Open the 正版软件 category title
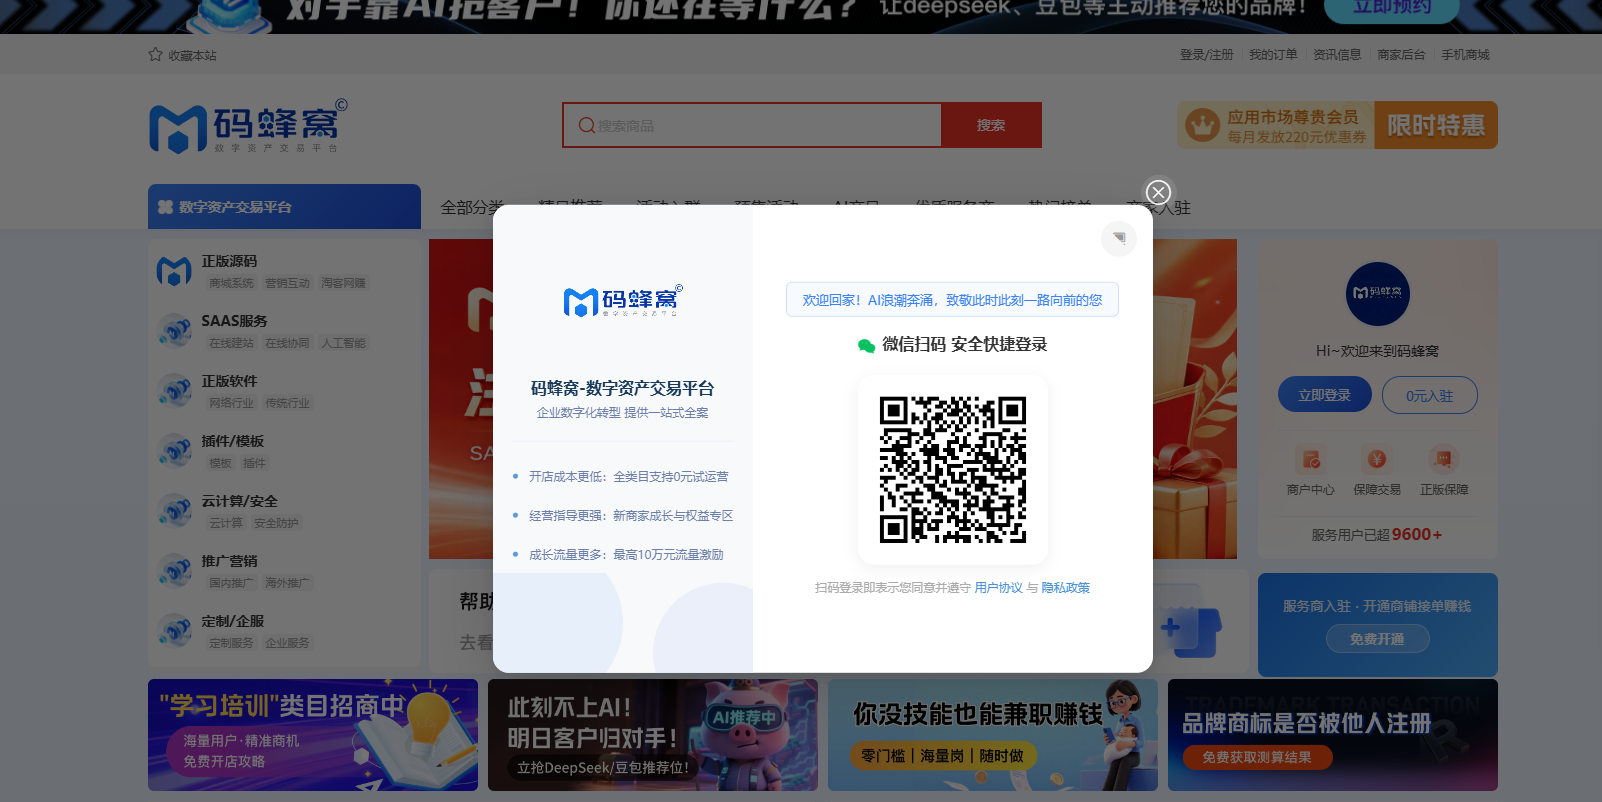Screen dimensions: 1602x802 coord(229,381)
